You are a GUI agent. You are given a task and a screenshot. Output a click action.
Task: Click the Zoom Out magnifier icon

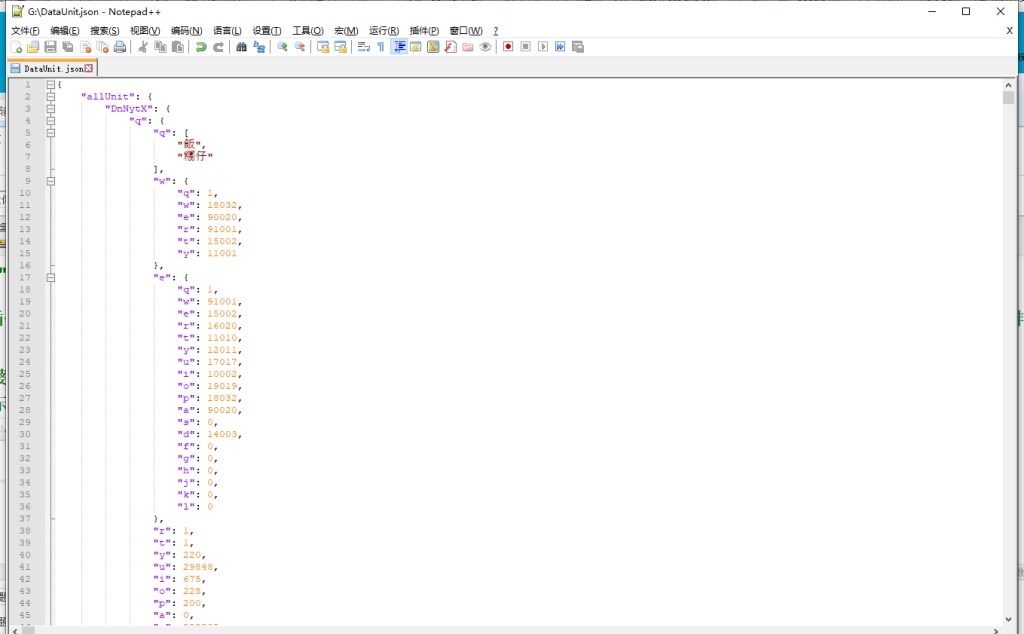click(300, 47)
